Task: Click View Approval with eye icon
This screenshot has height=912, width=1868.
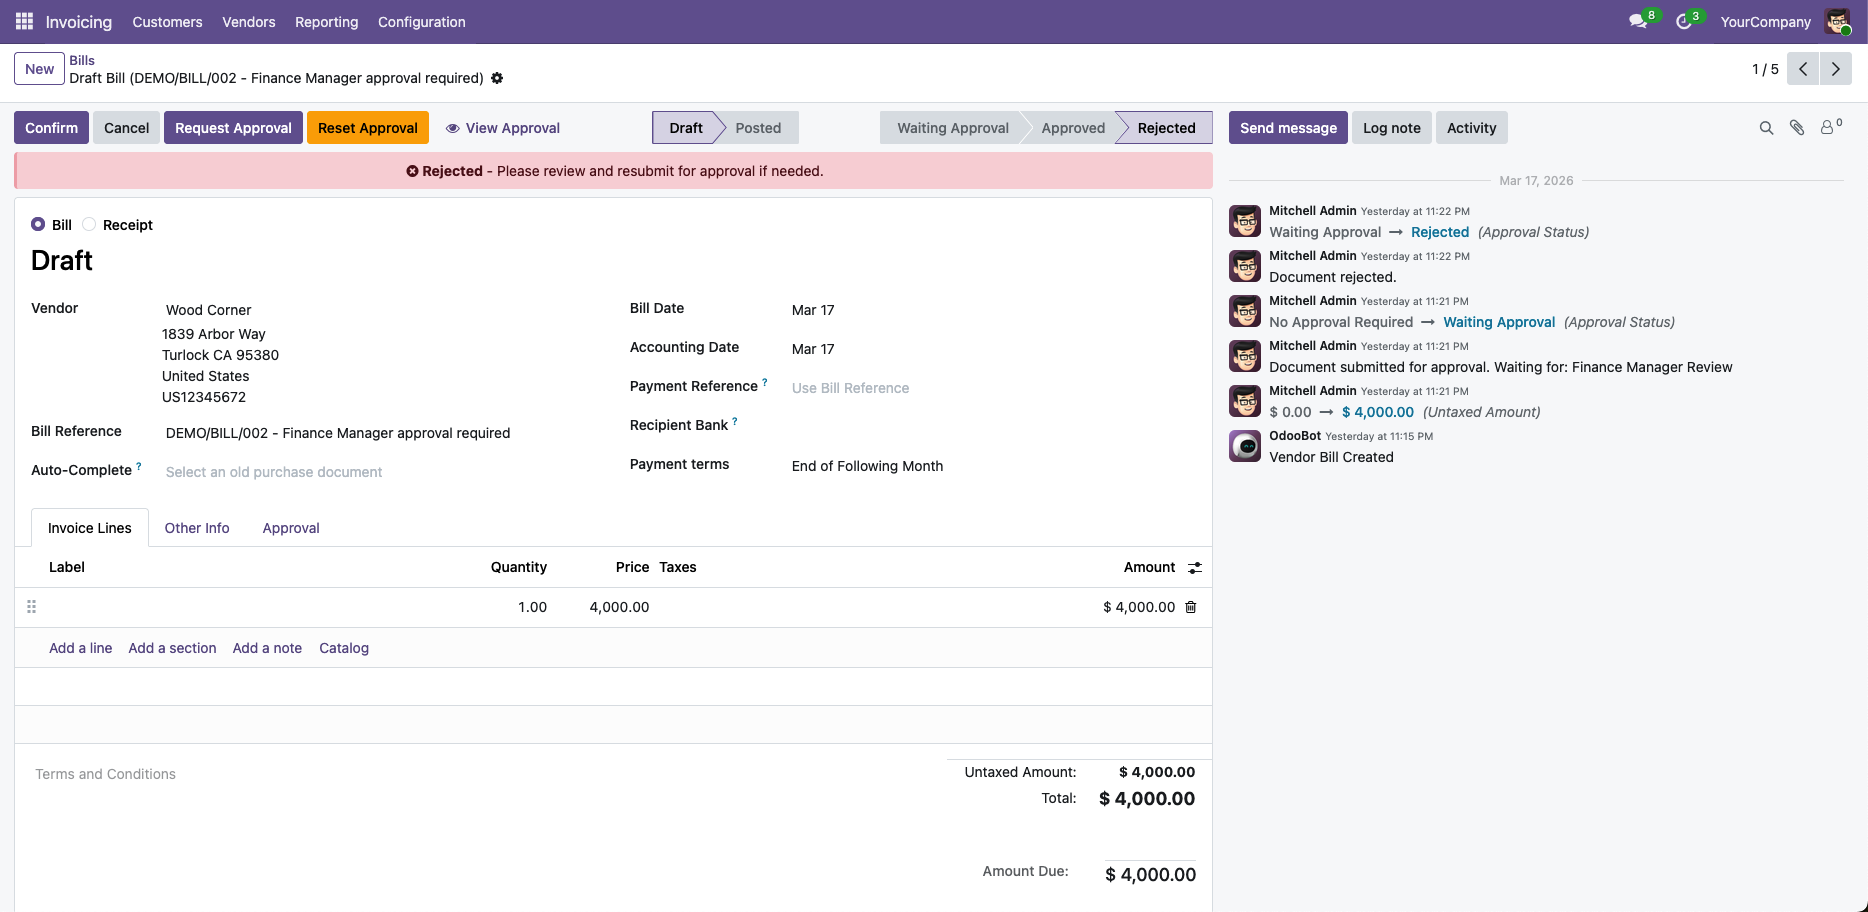Action: coord(502,128)
